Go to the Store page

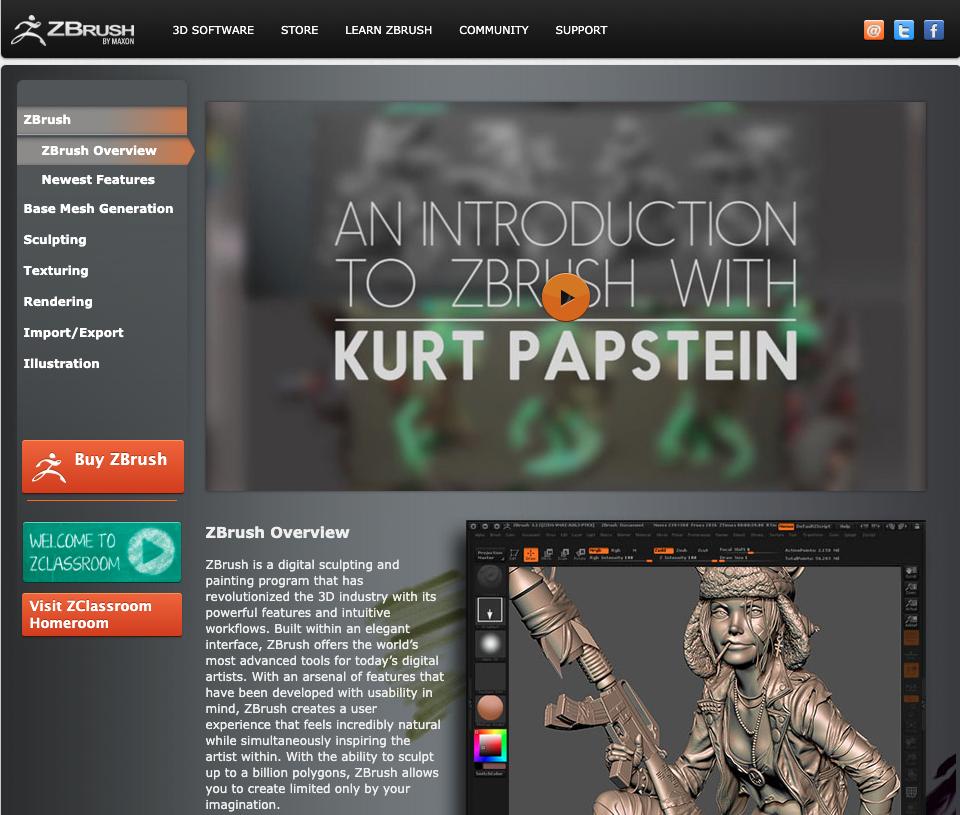[299, 30]
